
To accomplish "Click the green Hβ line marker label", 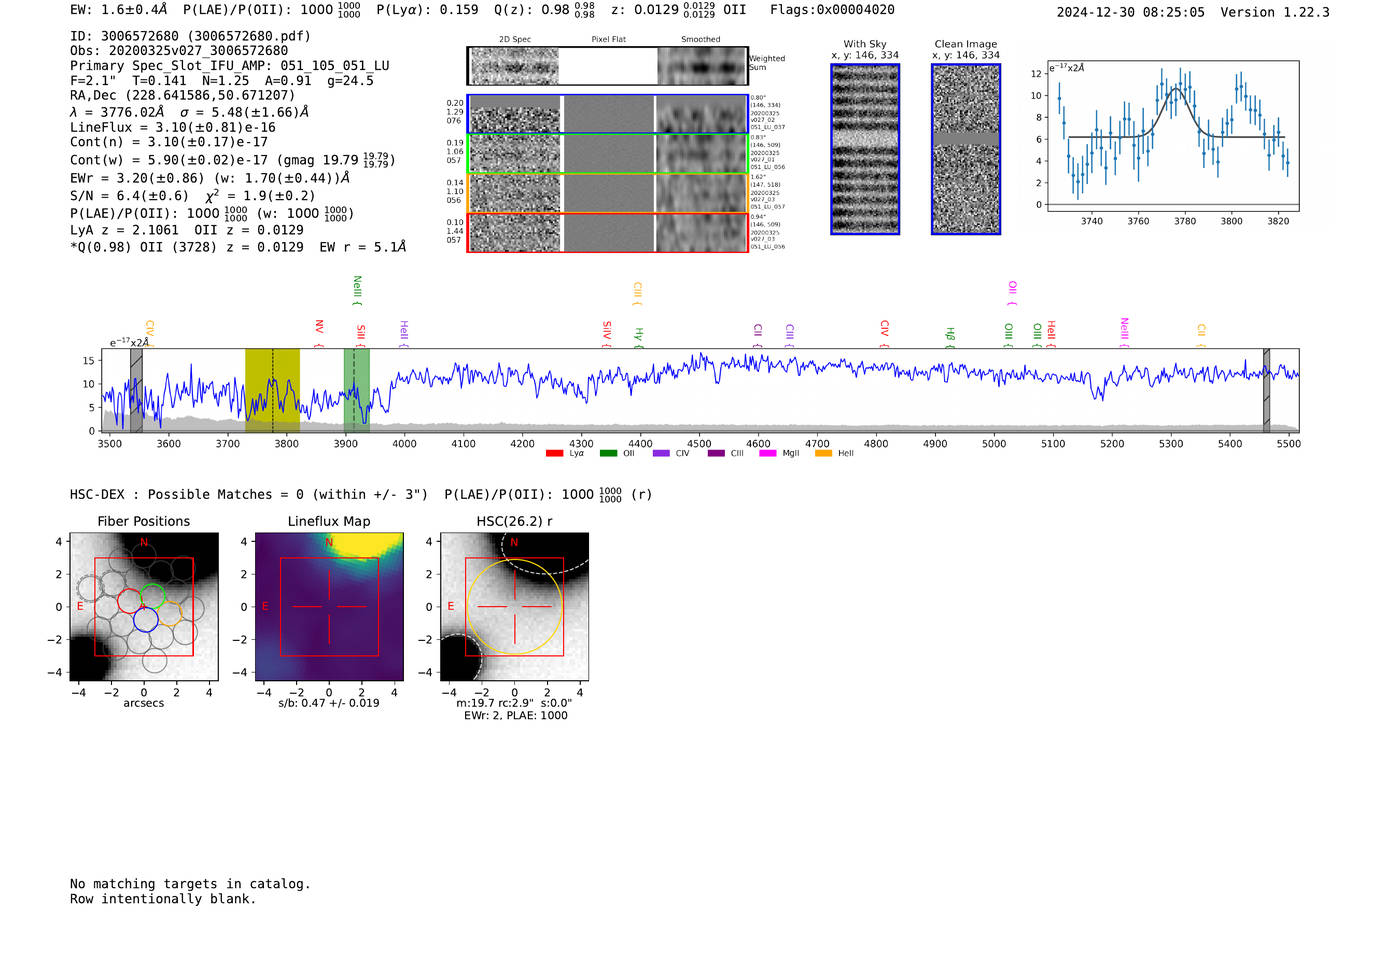I will click(x=950, y=334).
